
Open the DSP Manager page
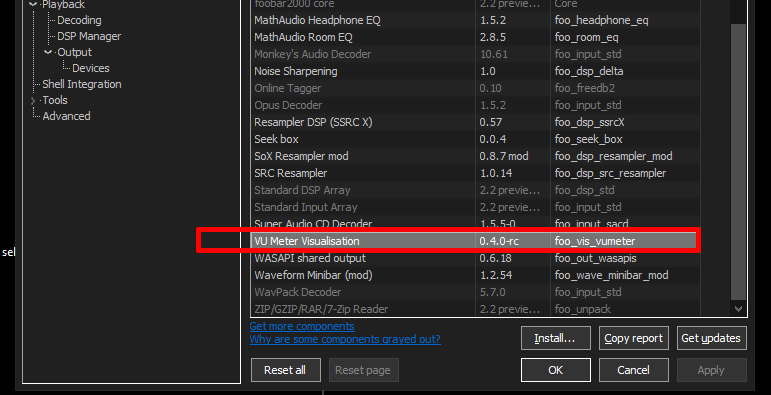[x=89, y=36]
